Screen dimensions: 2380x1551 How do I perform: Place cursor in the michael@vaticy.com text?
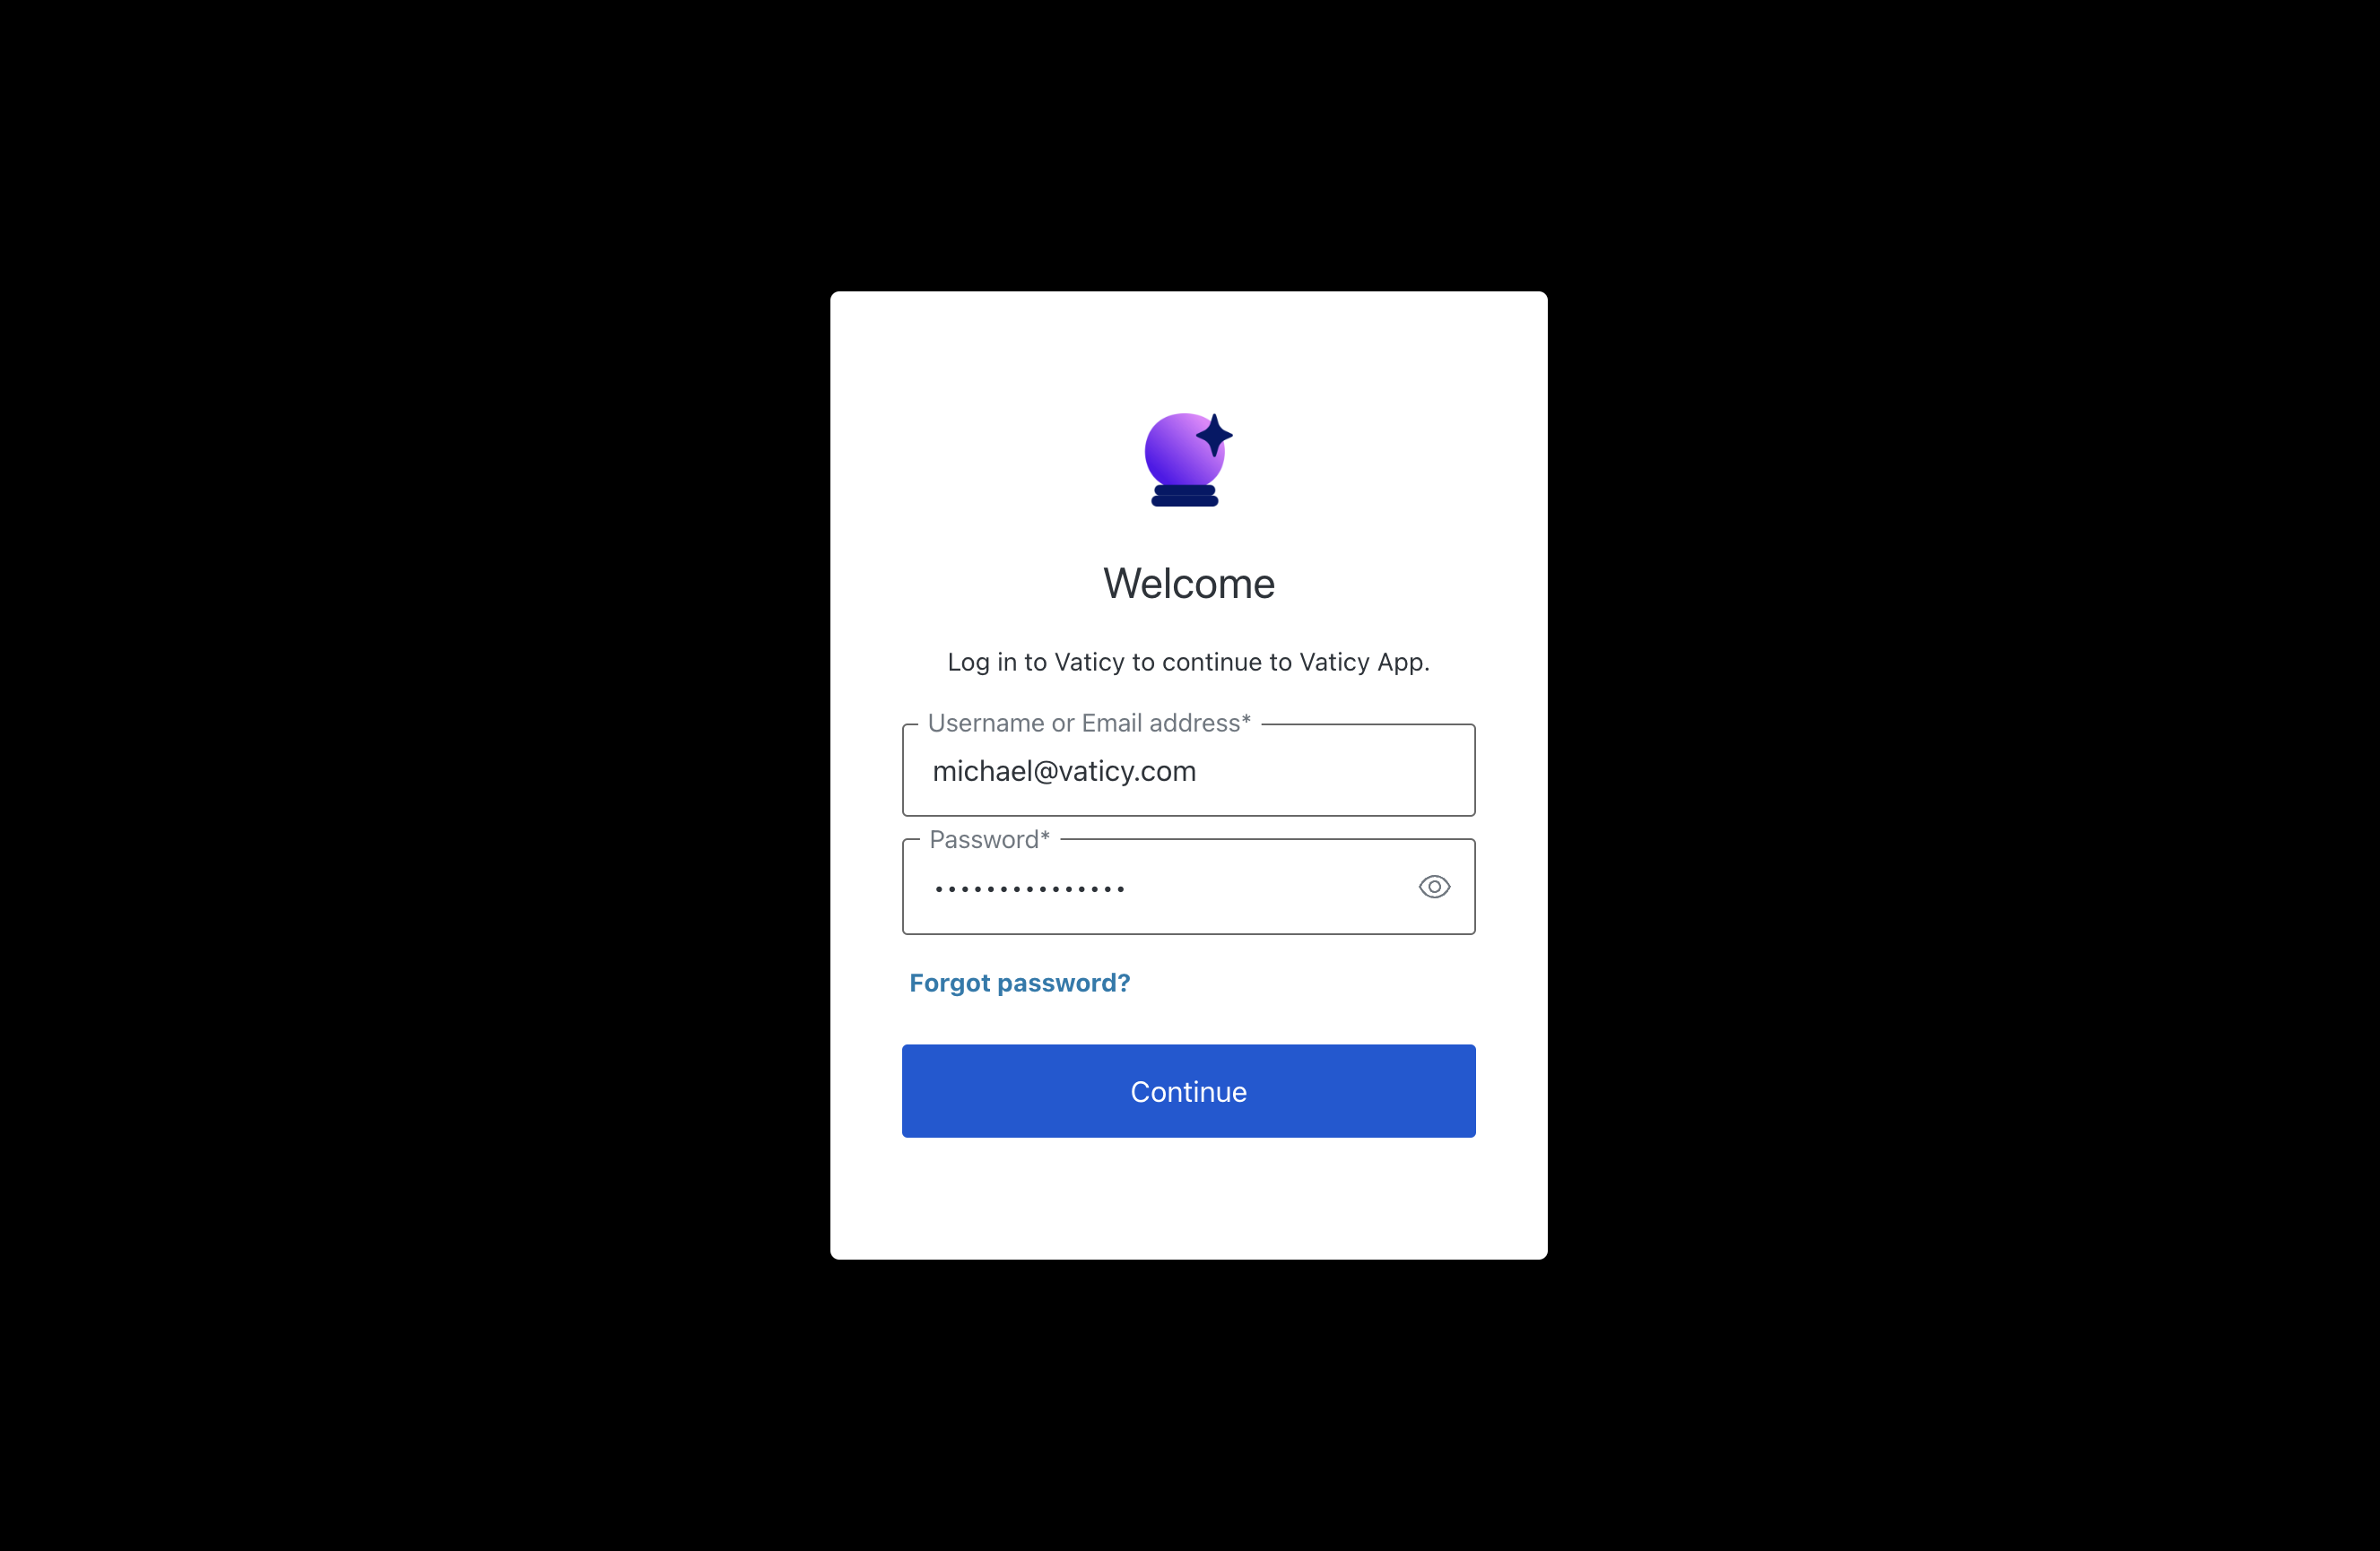(1064, 771)
